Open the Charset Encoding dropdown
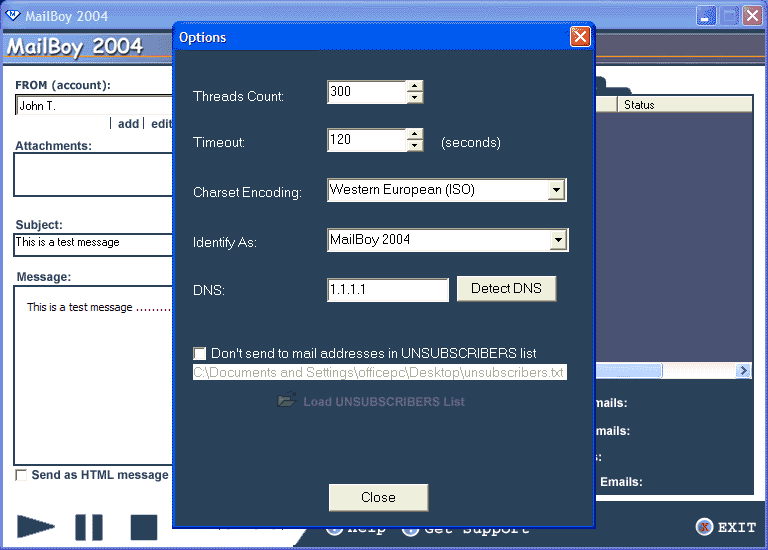 click(556, 190)
